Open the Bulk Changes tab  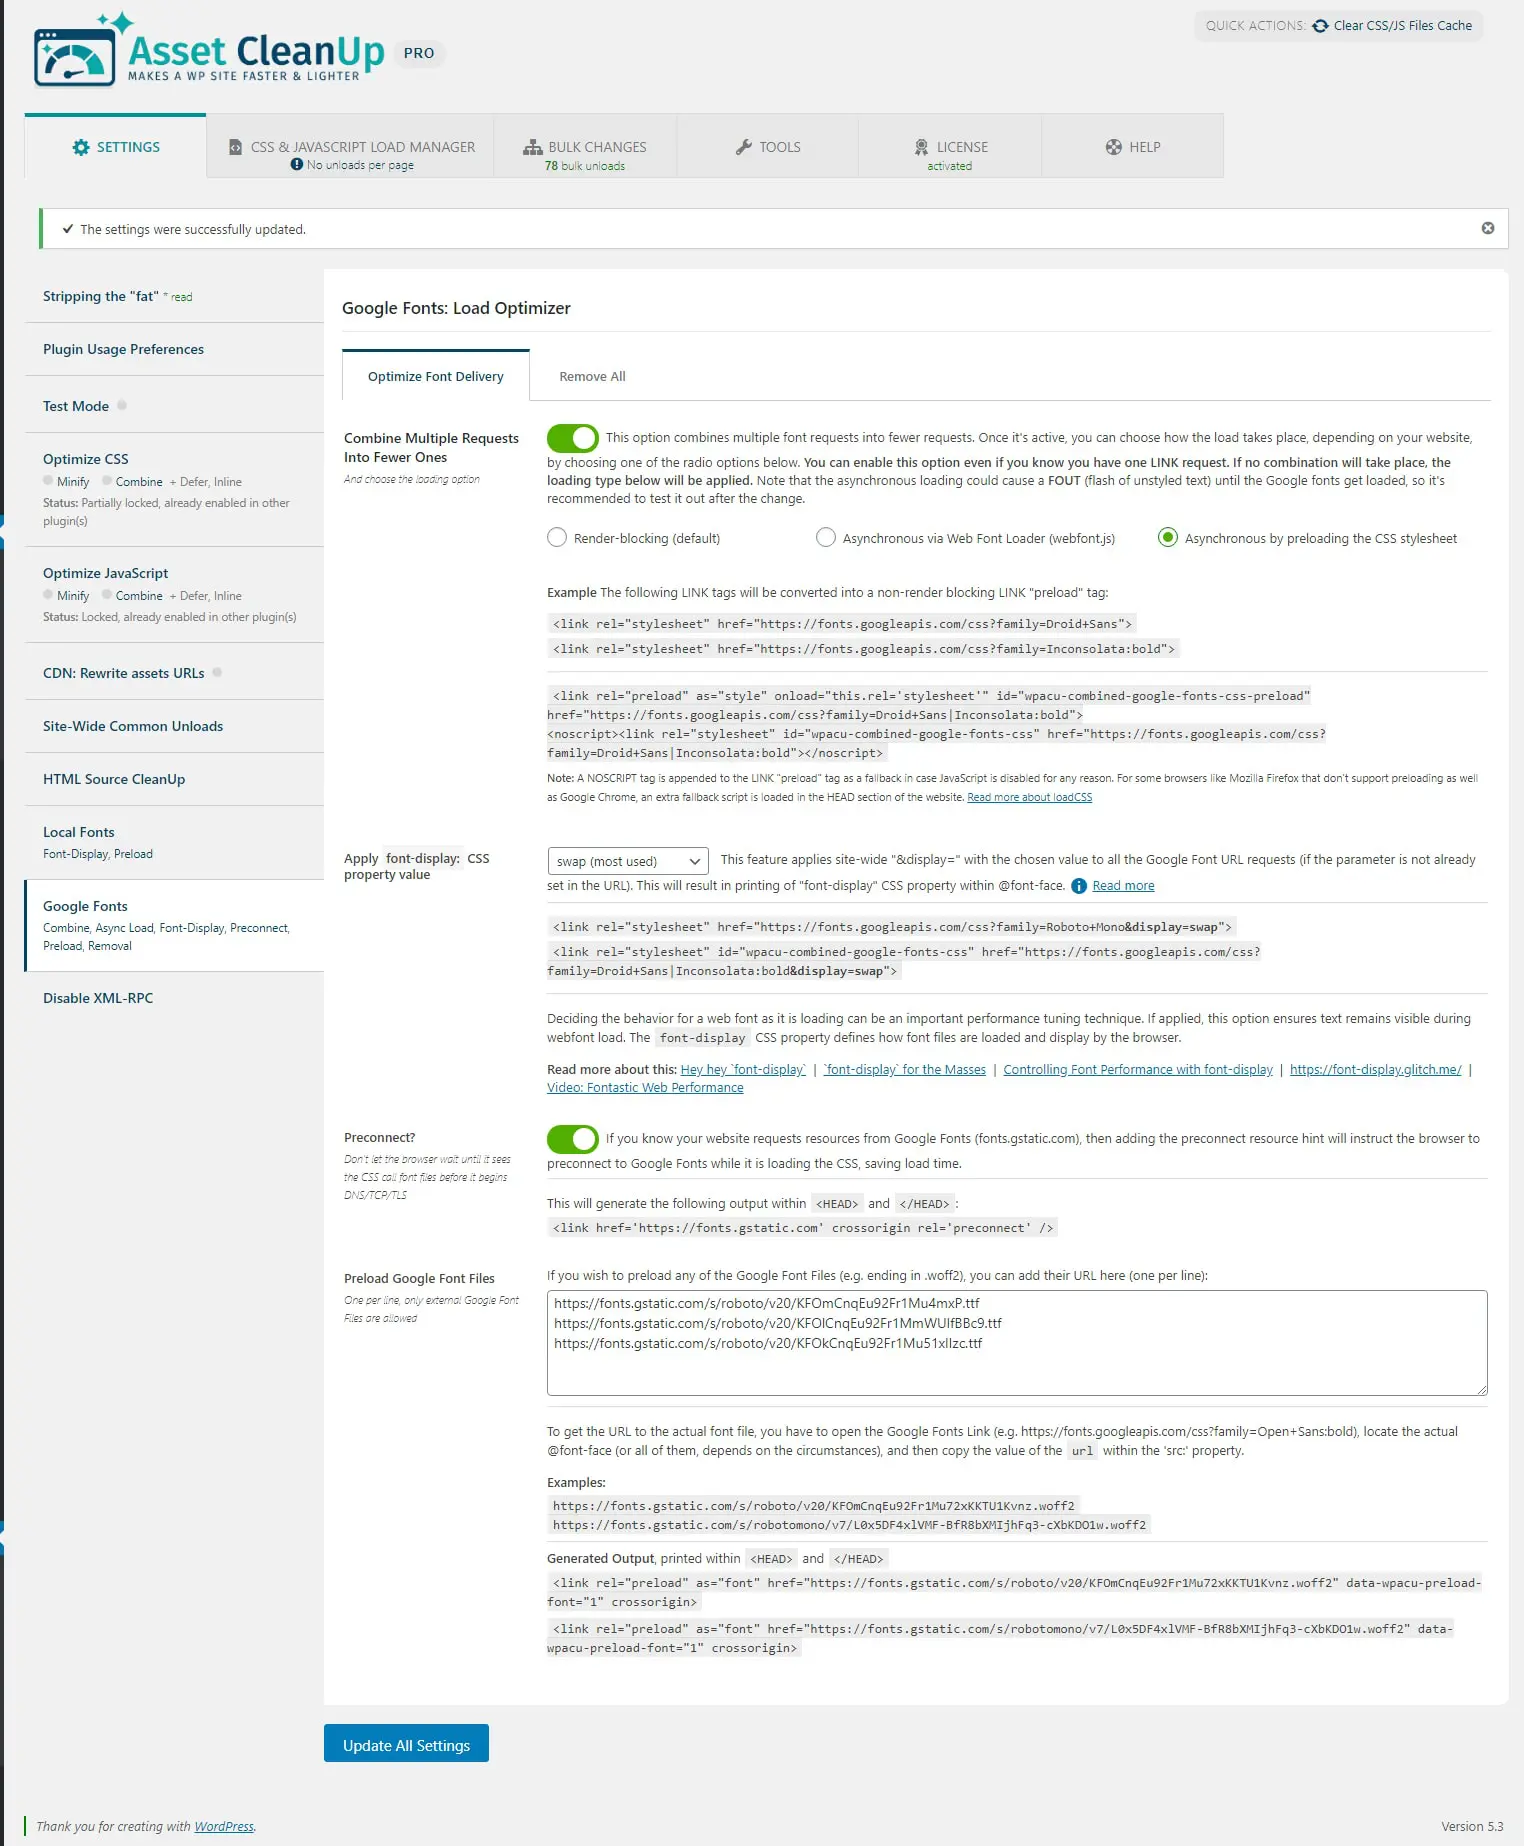pos(585,147)
